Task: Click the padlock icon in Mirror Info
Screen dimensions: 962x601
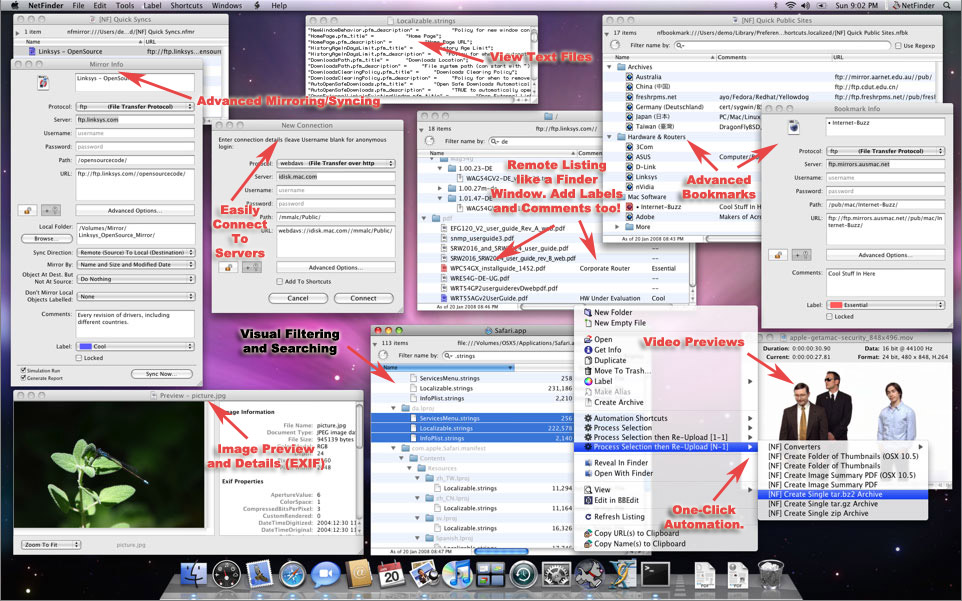Action: (27, 211)
